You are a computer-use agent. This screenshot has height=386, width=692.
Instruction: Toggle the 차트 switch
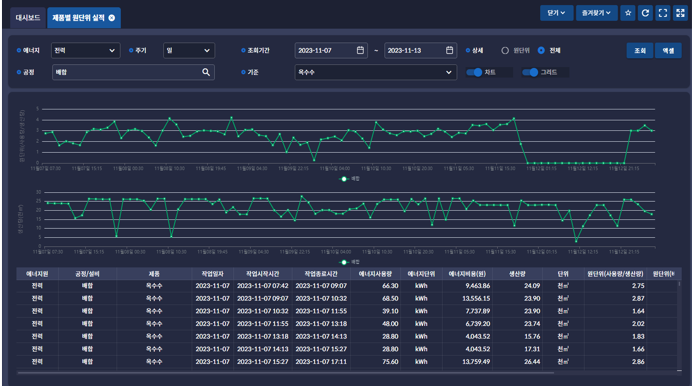(x=474, y=72)
